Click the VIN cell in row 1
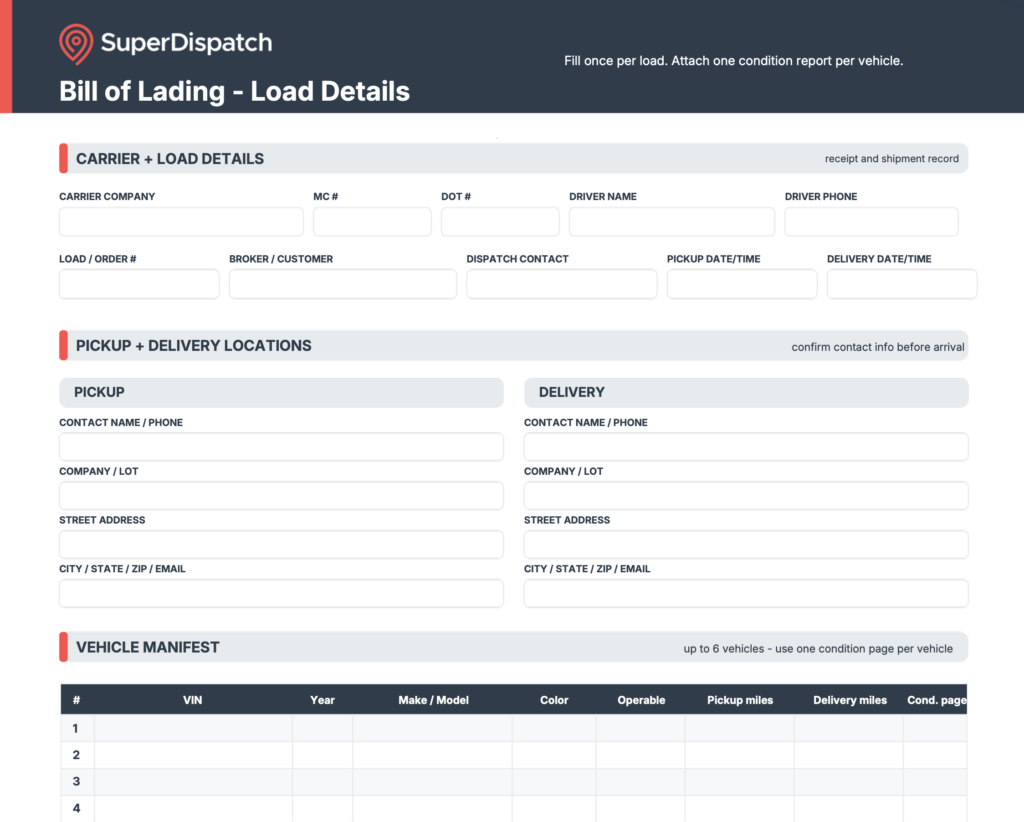This screenshot has width=1024, height=822. (x=193, y=728)
